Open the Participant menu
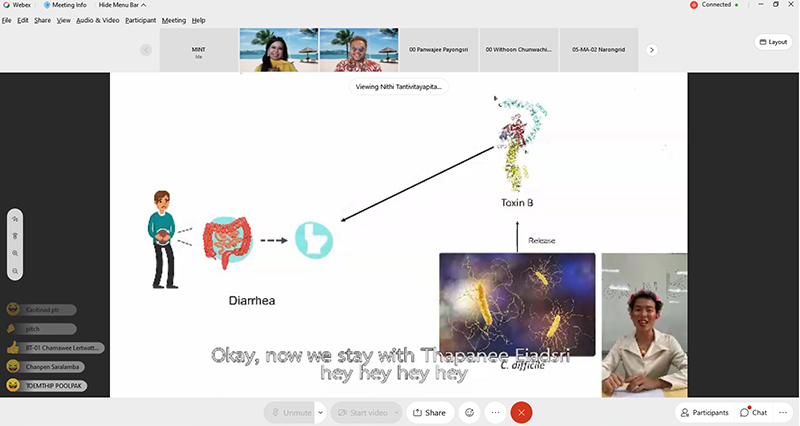800x426 pixels. click(x=140, y=20)
